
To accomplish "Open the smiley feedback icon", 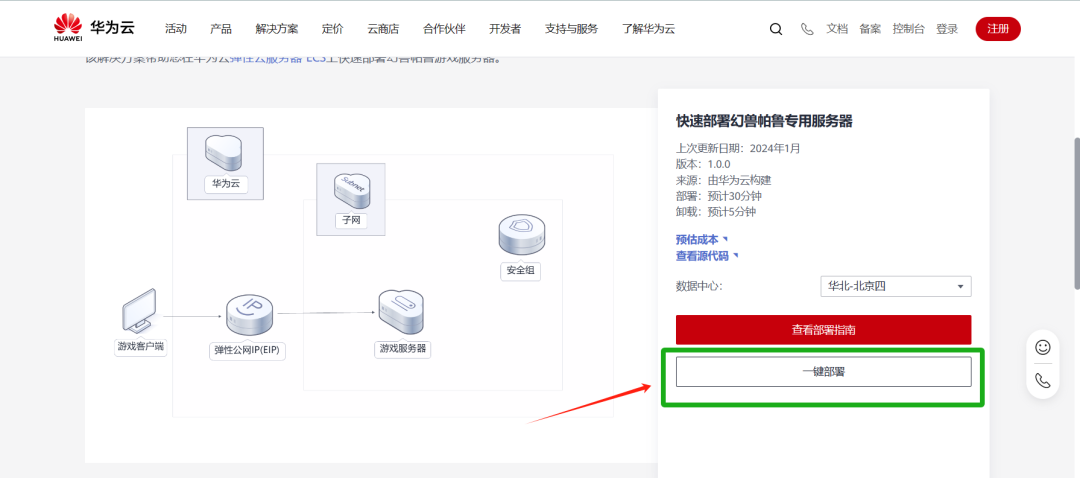I will (1042, 347).
